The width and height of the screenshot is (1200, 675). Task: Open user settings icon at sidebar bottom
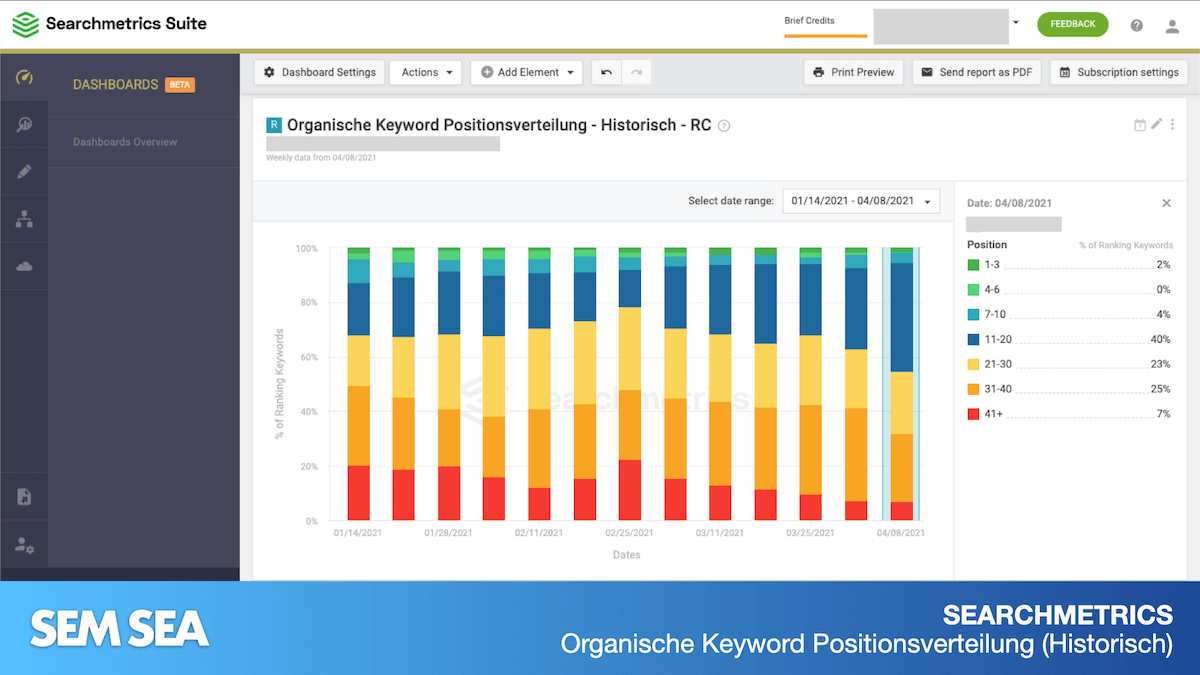coord(25,544)
